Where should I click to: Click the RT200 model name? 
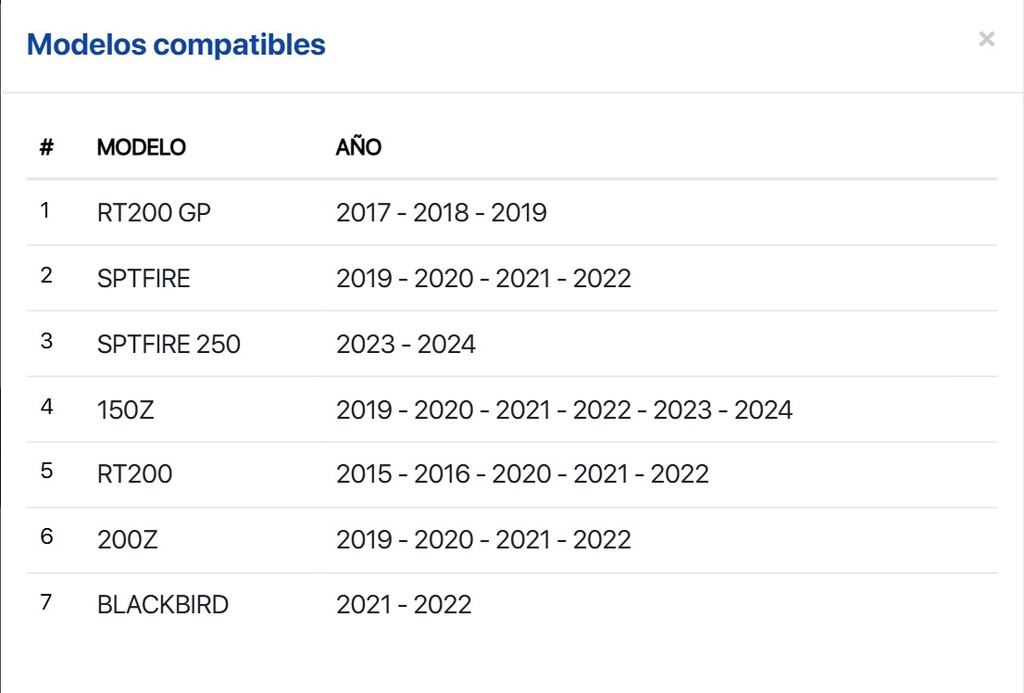click(134, 474)
